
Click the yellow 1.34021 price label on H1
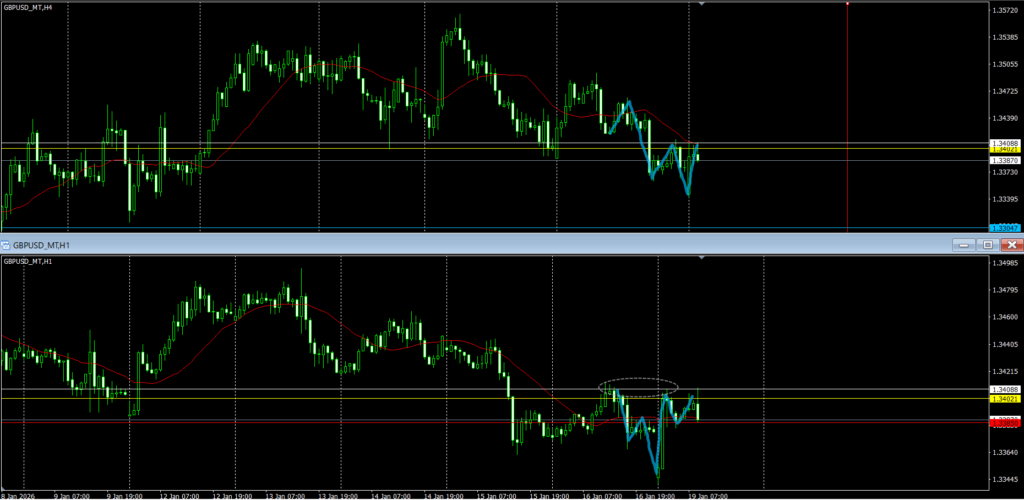(1004, 399)
